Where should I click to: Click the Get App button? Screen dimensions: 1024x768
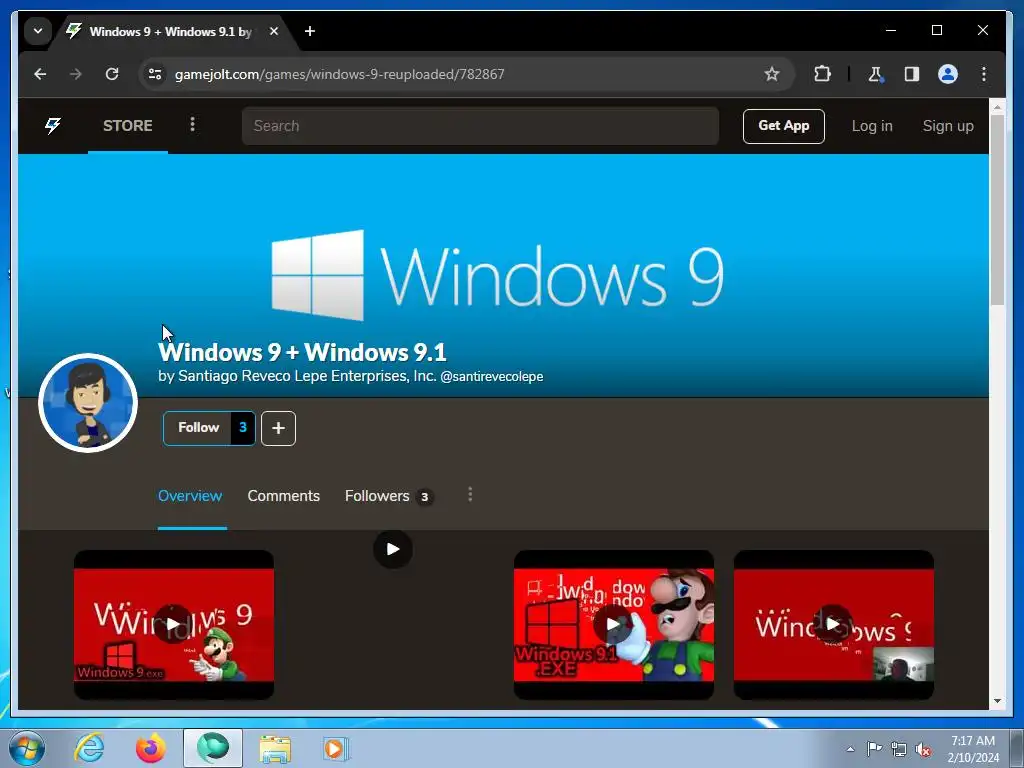(783, 126)
